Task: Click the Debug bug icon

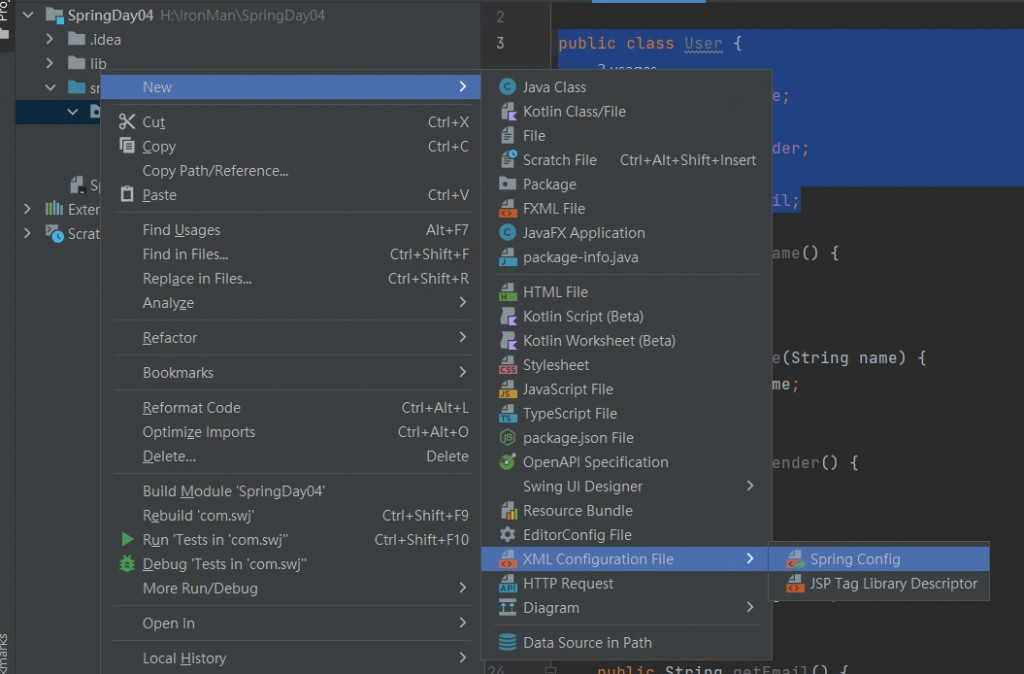Action: [x=127, y=564]
